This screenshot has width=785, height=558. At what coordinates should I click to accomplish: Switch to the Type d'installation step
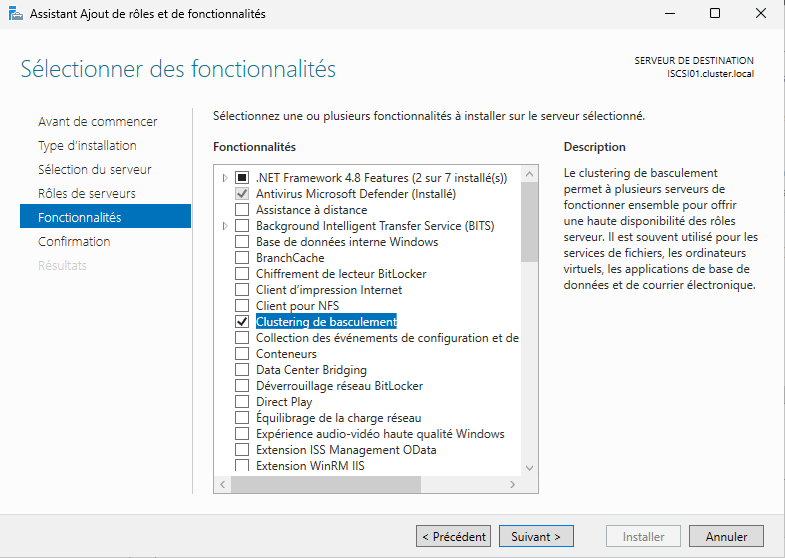[87, 145]
